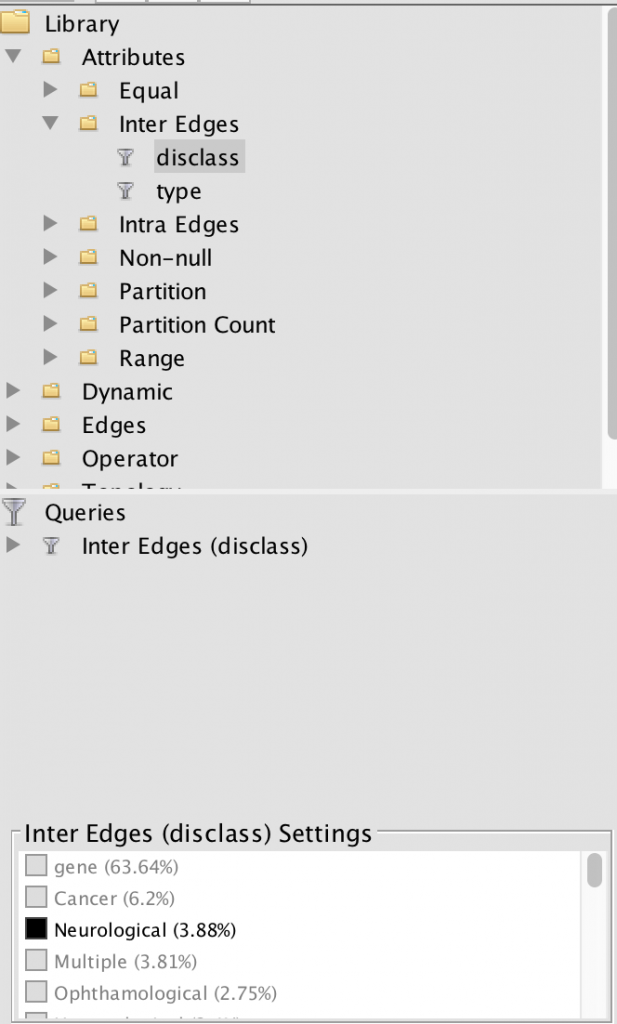Screen dimensions: 617x1024
Task: Click the Partition Count folder icon
Action: pos(89,325)
